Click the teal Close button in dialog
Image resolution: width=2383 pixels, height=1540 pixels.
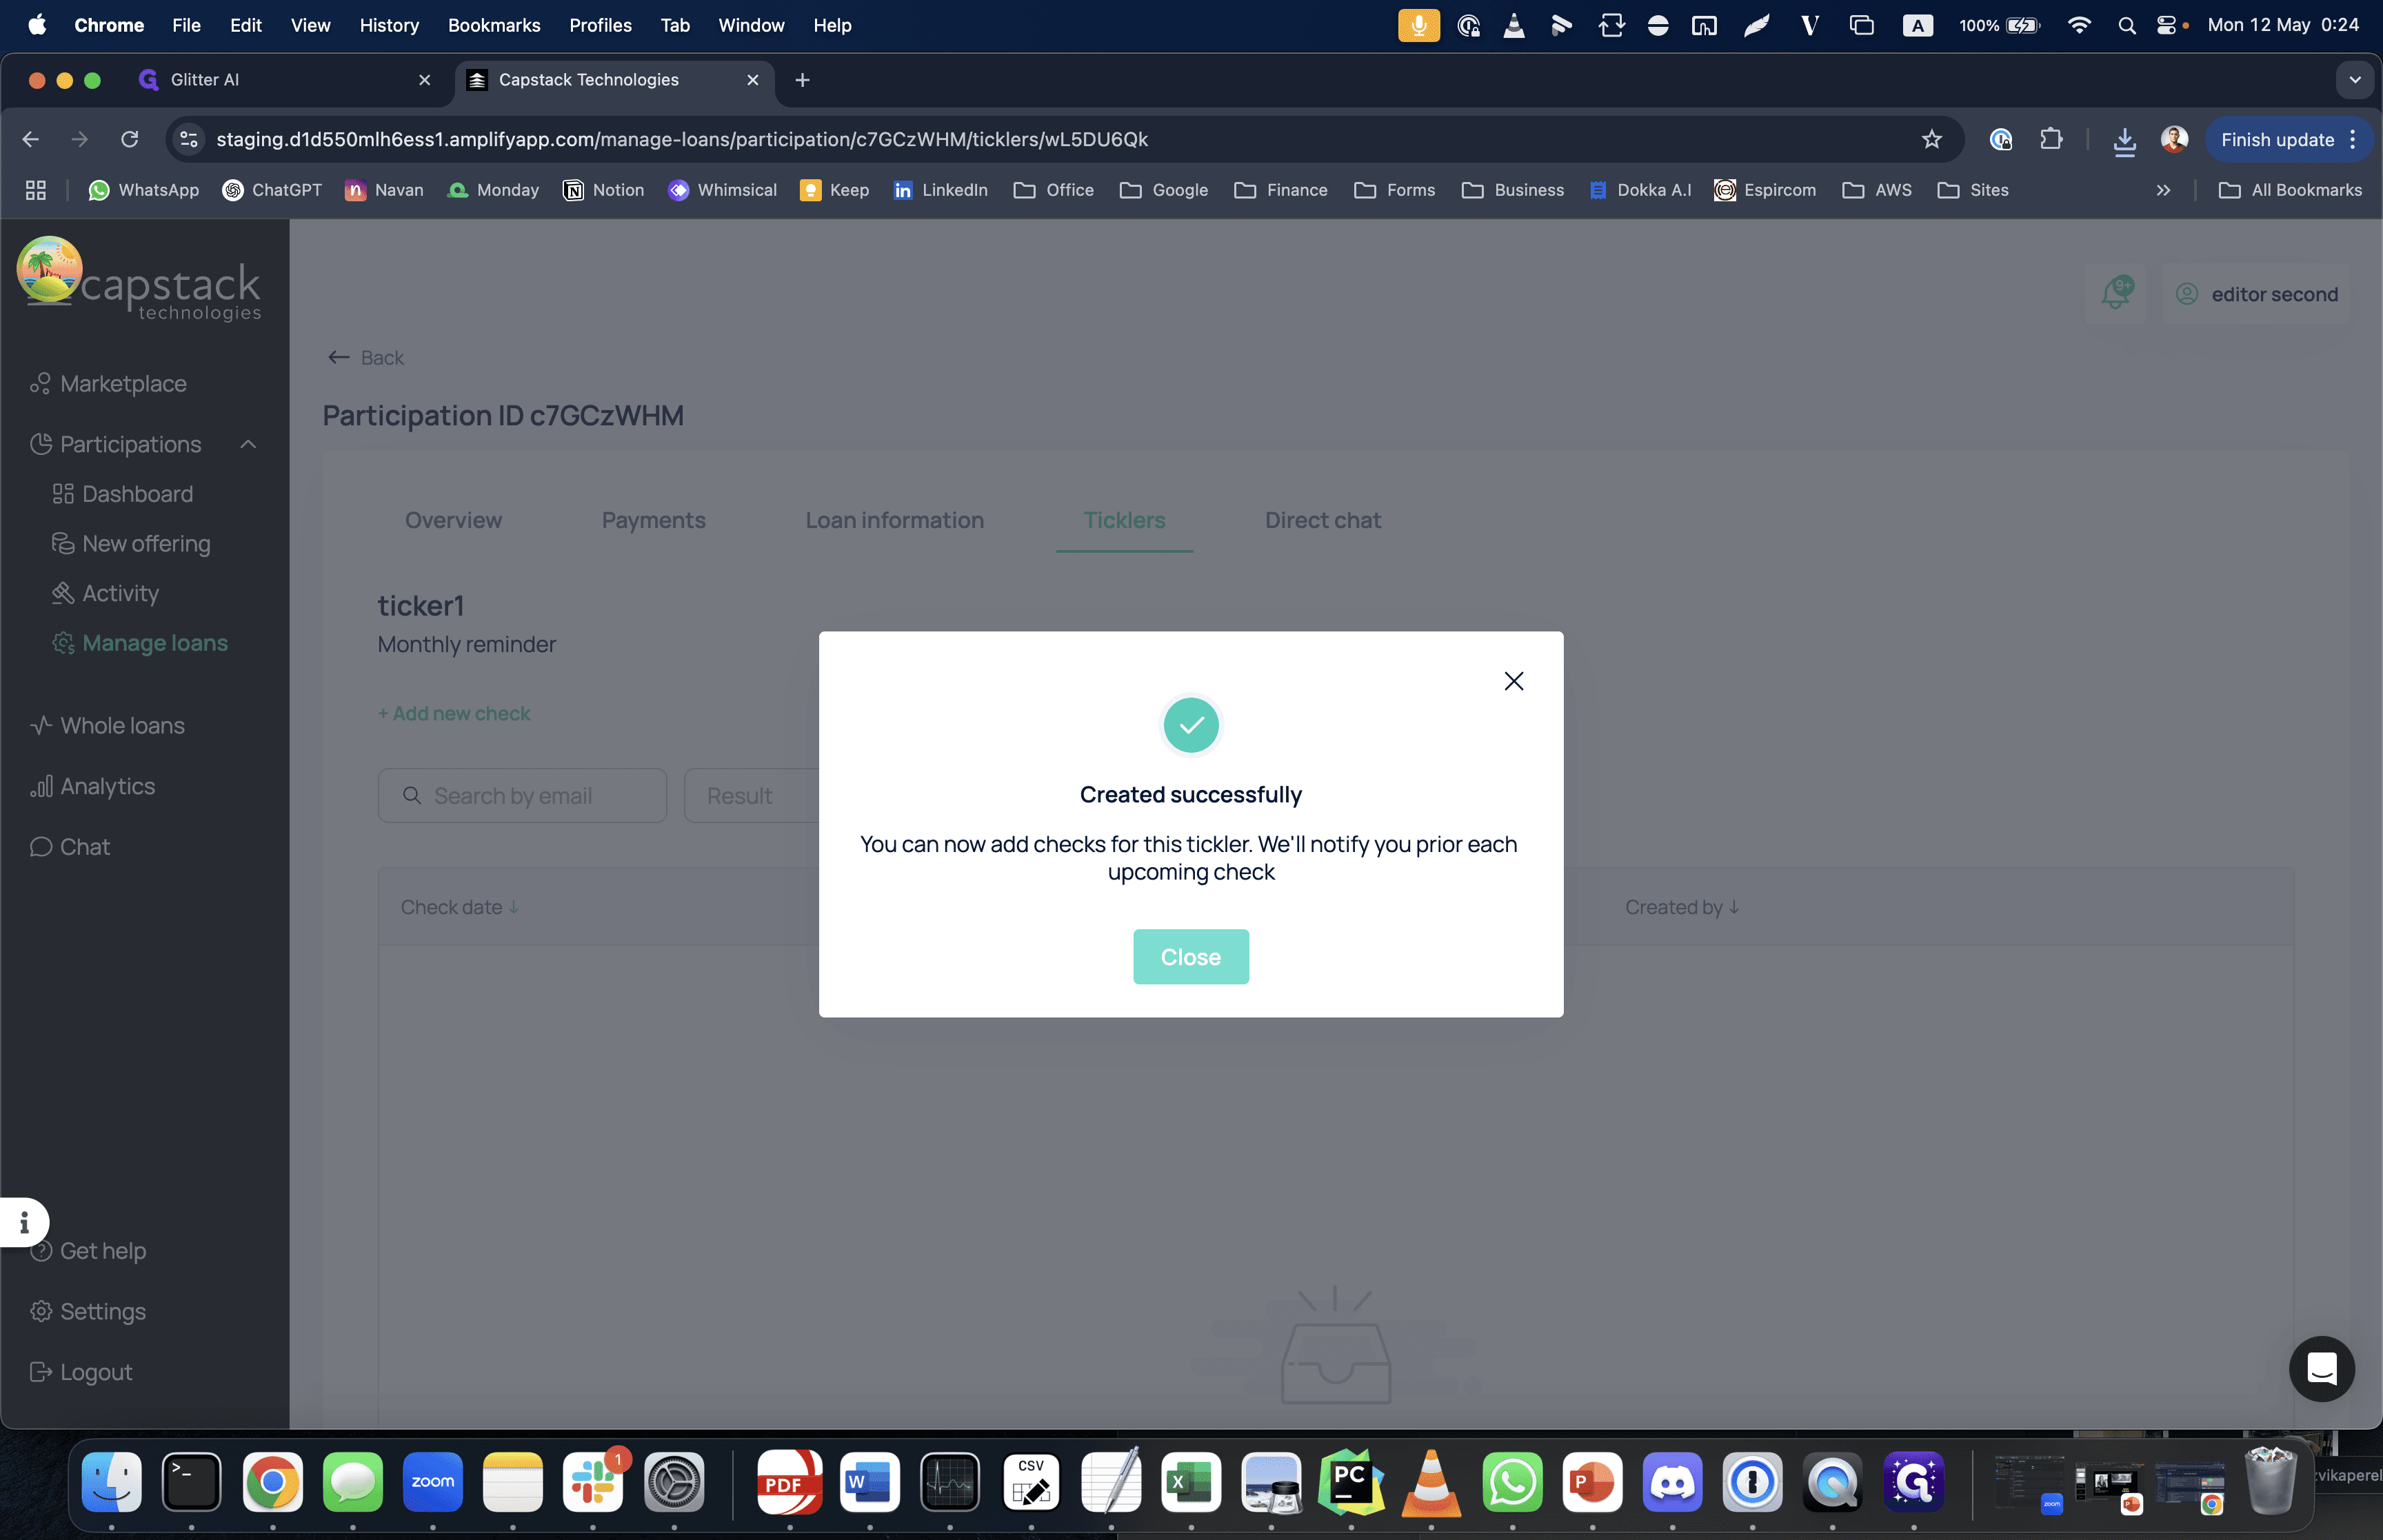point(1190,957)
